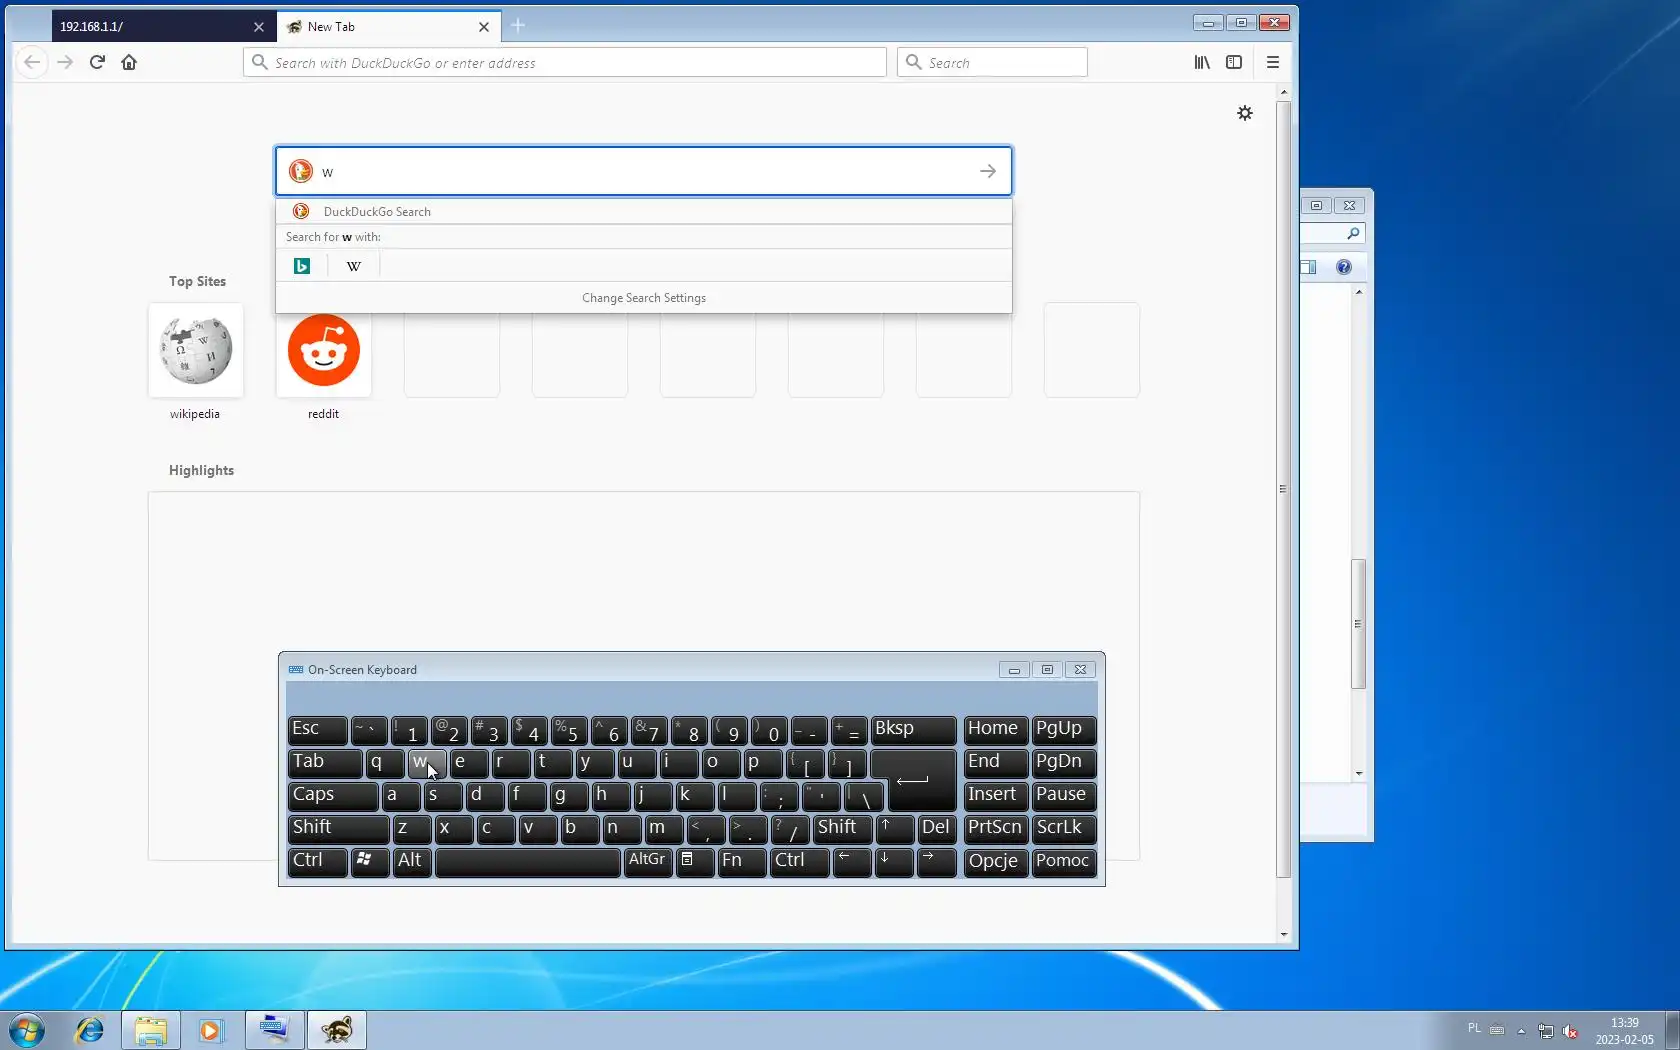The height and width of the screenshot is (1050, 1680).
Task: Search with the Wikipedia engine icon
Action: [x=354, y=266]
